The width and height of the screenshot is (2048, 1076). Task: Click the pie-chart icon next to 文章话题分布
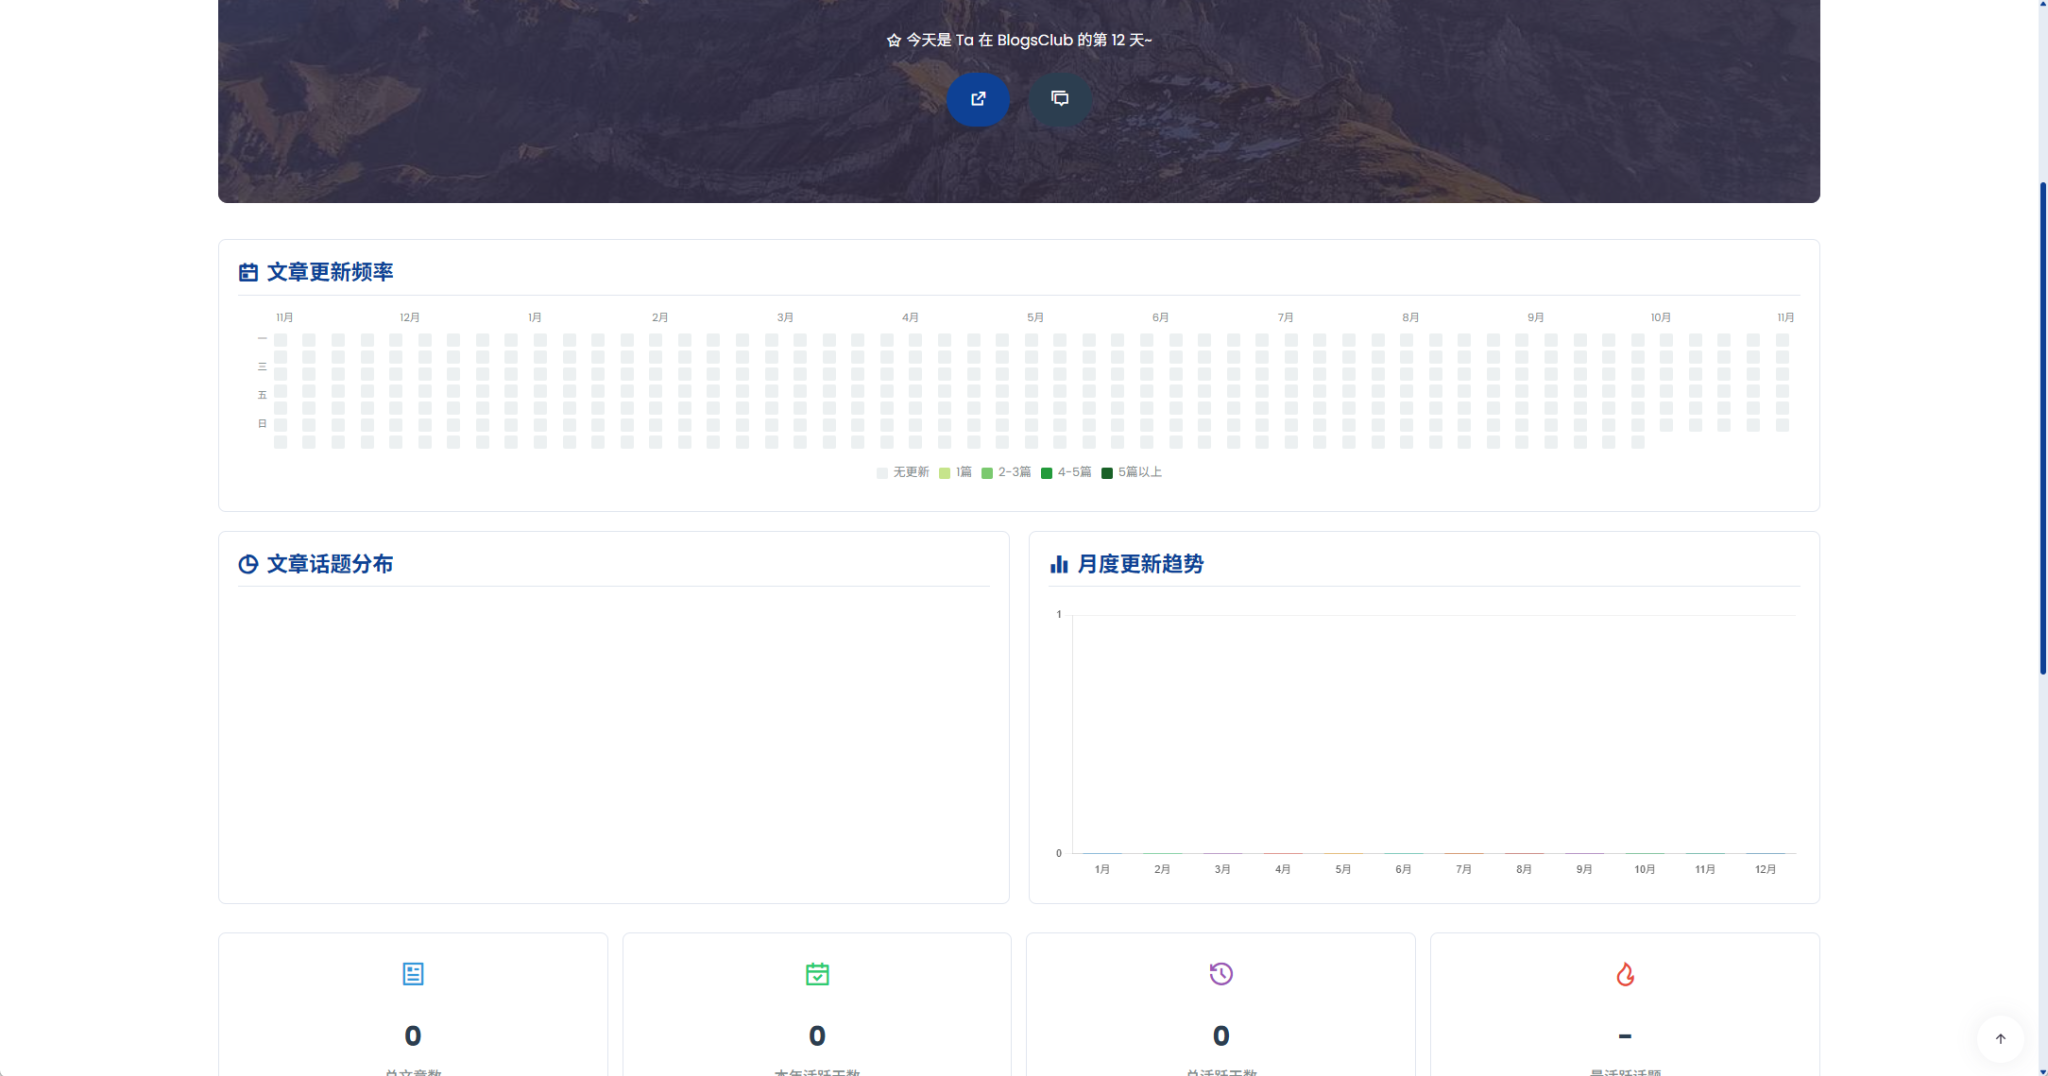coord(247,563)
